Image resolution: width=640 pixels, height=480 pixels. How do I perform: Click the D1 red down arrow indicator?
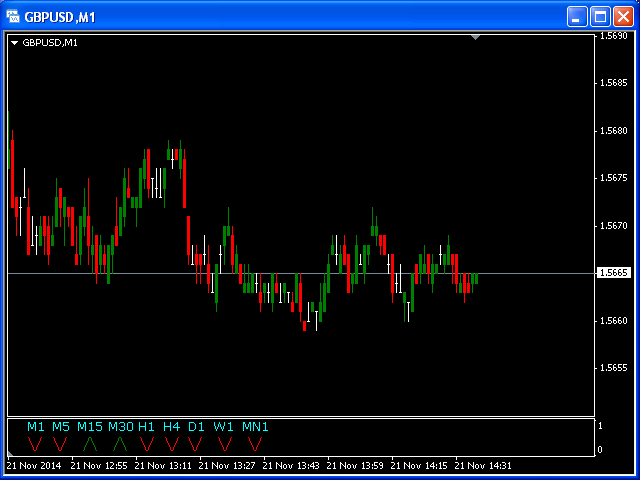click(x=195, y=444)
